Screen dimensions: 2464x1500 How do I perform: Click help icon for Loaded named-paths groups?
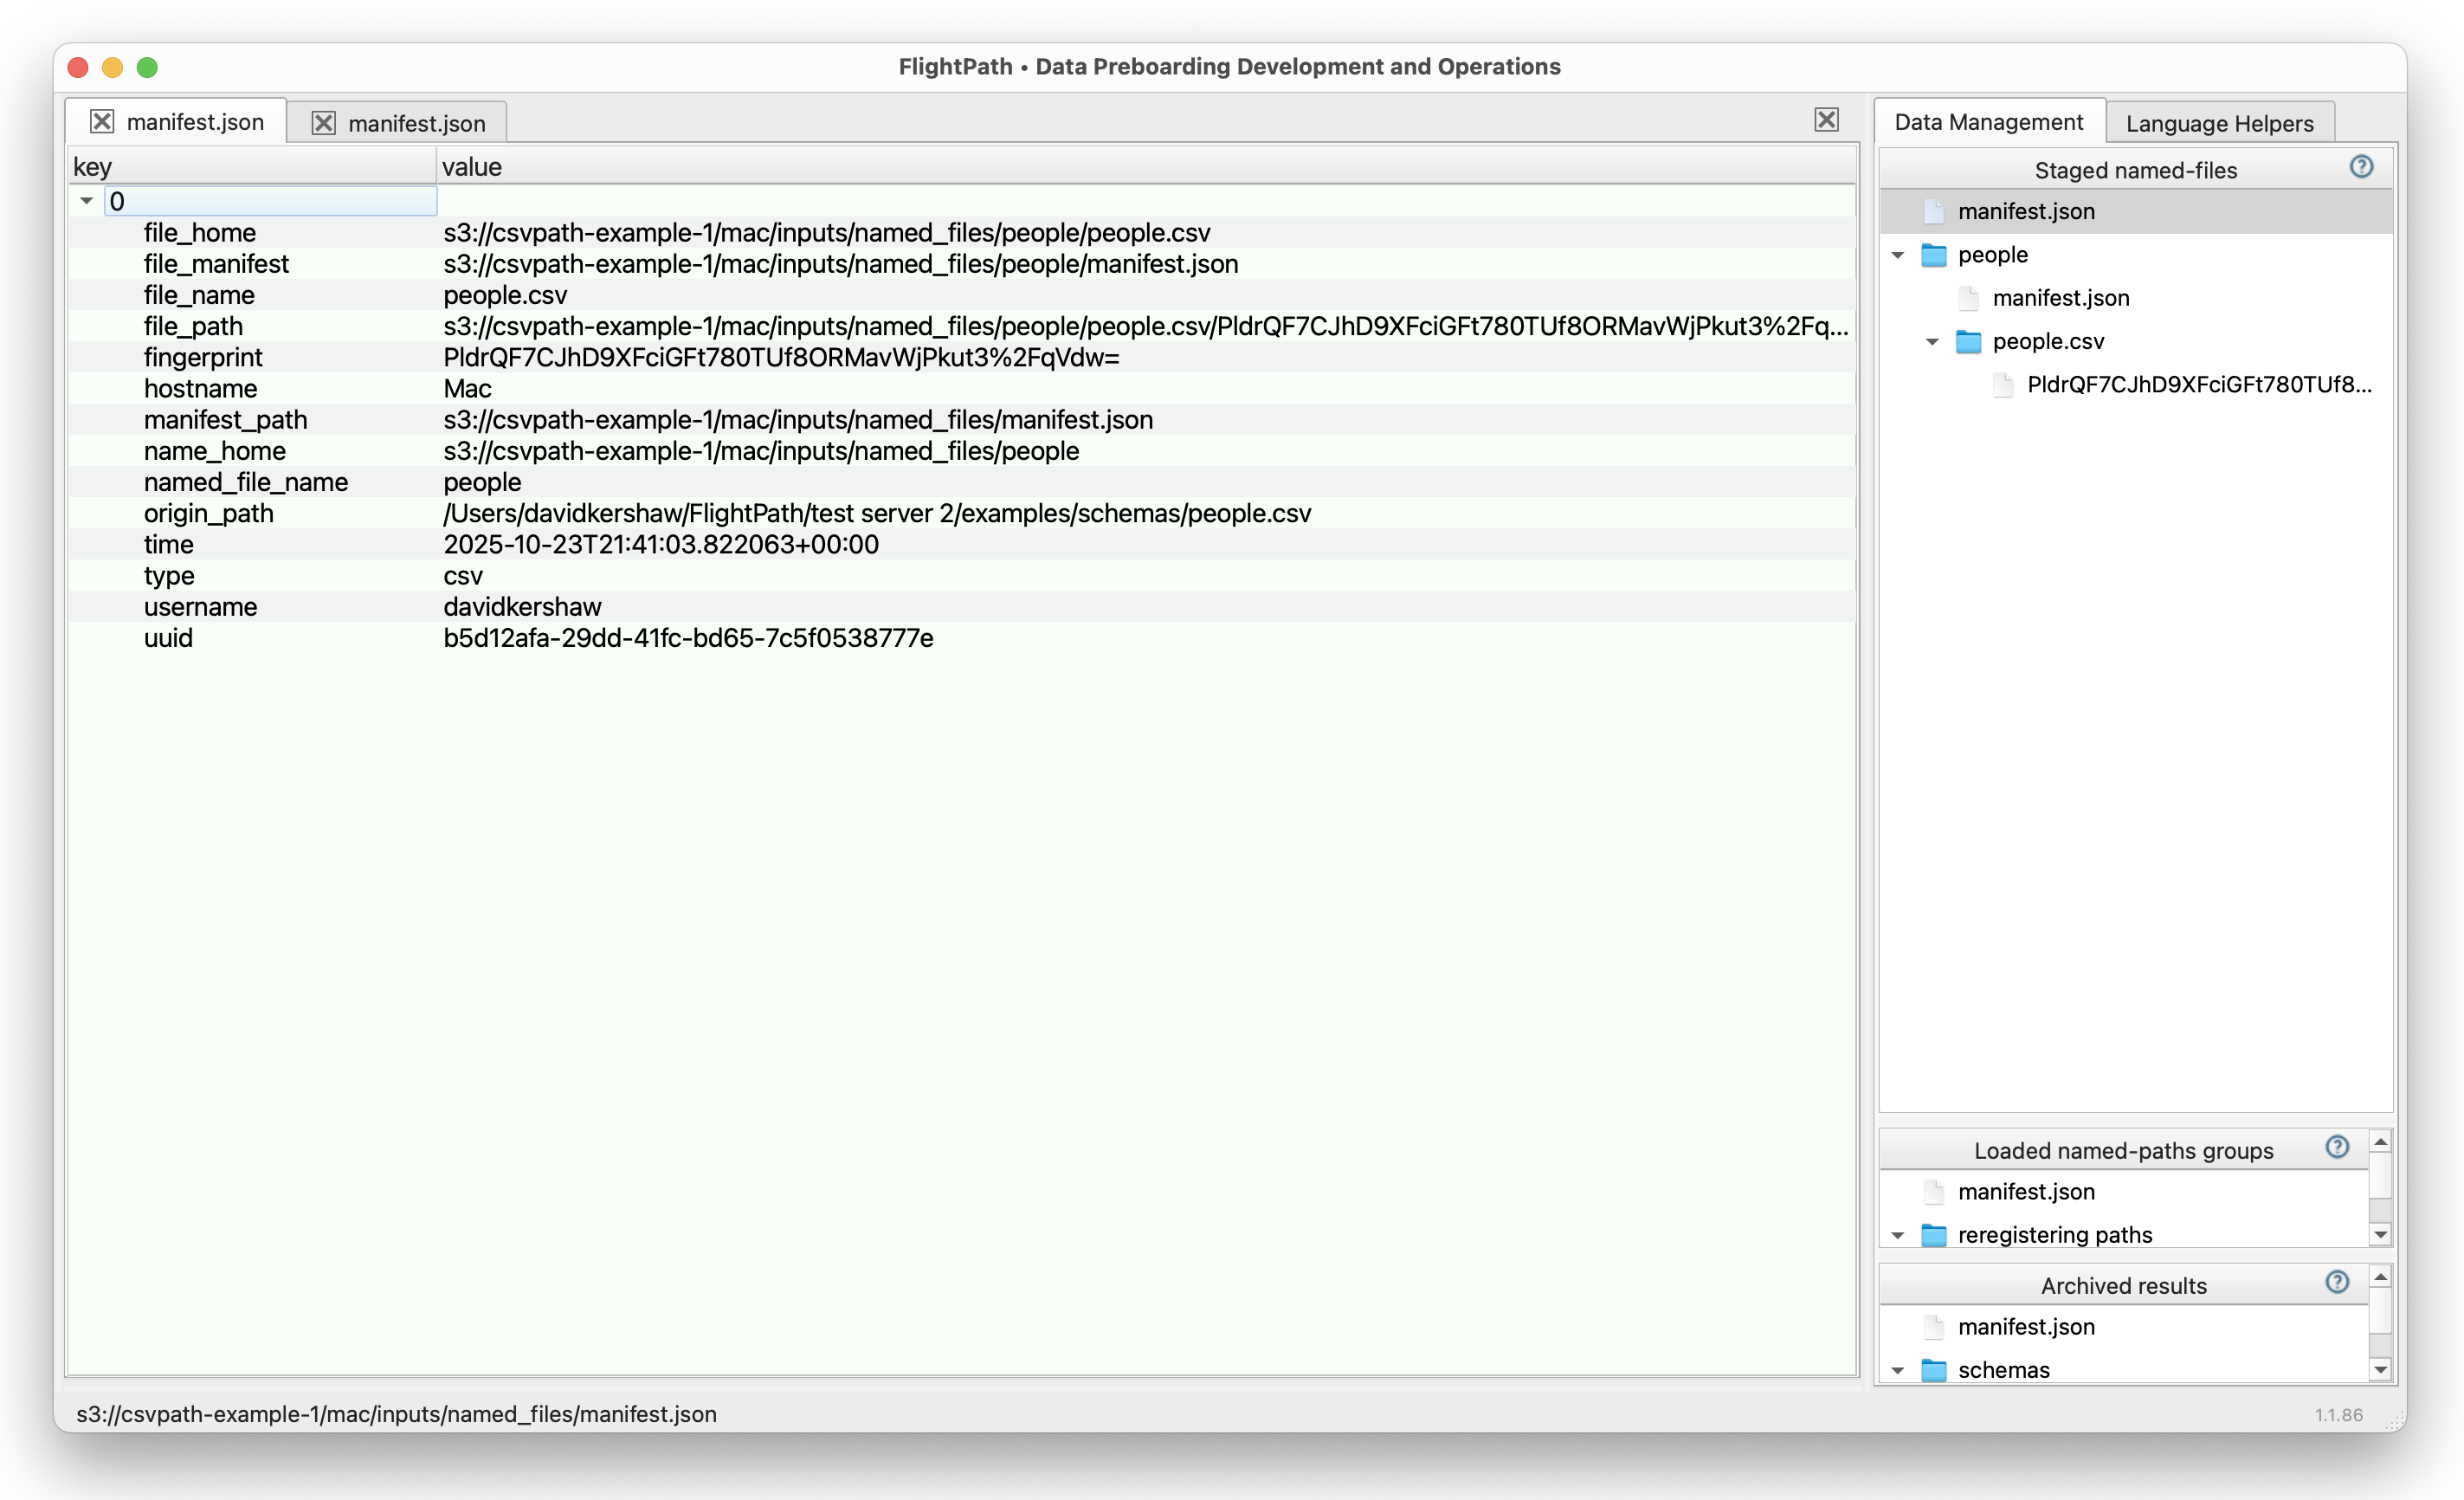(2336, 1147)
